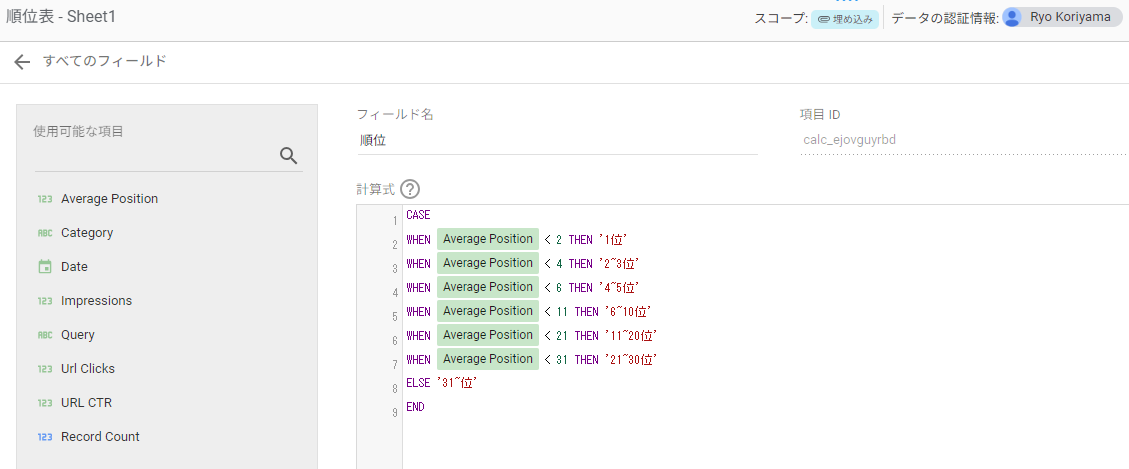Click the blue number icon beside Record Count
1129x469 pixels.
pyautogui.click(x=44, y=437)
